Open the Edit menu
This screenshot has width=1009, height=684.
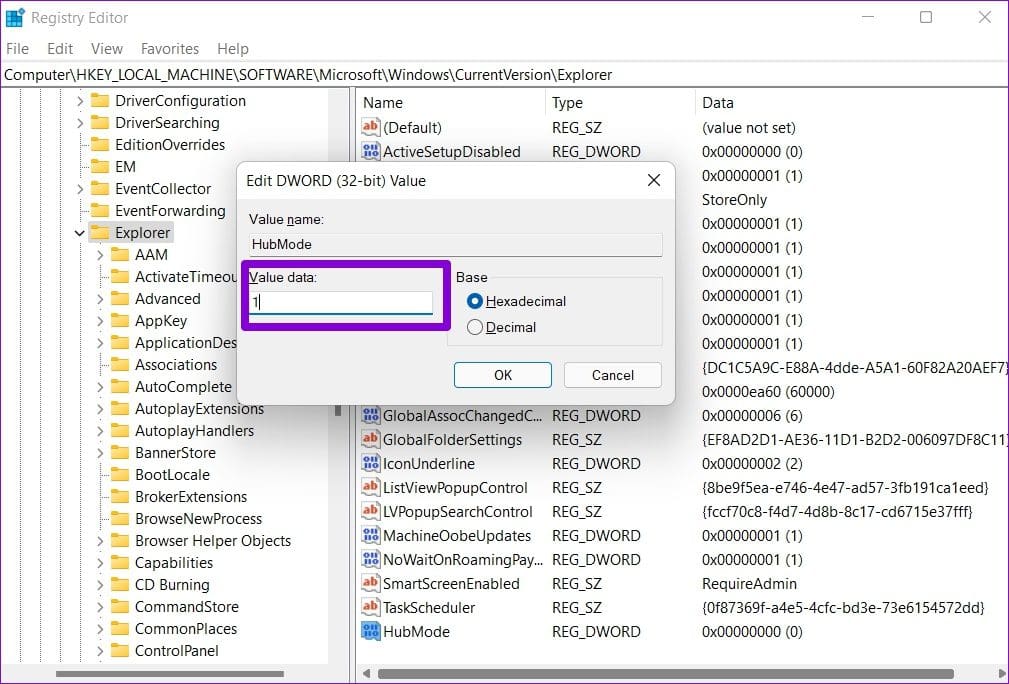pos(60,48)
